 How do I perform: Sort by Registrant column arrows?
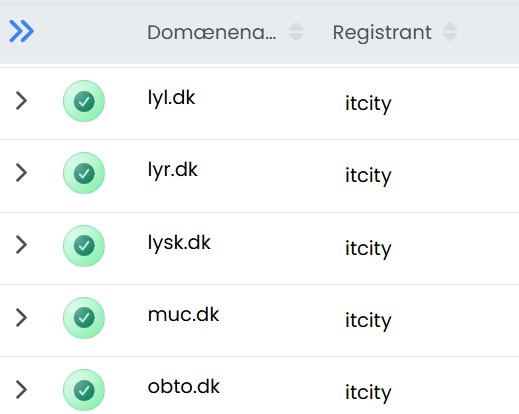(x=450, y=32)
